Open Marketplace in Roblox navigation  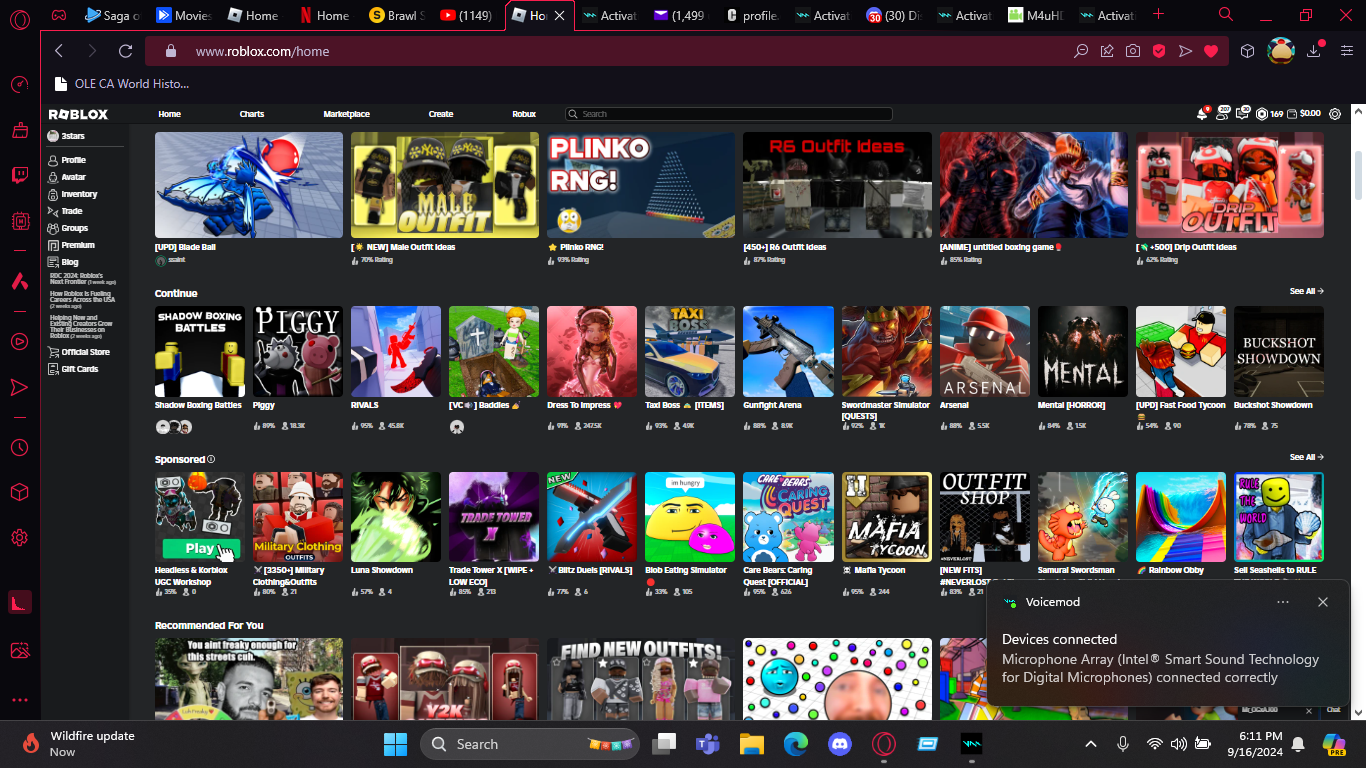[x=347, y=114]
